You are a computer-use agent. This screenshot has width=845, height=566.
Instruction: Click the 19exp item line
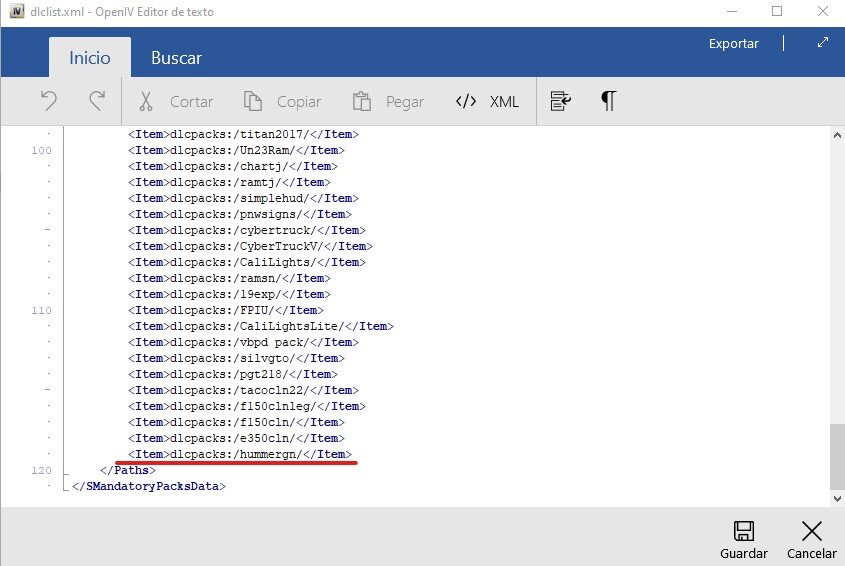coord(229,294)
